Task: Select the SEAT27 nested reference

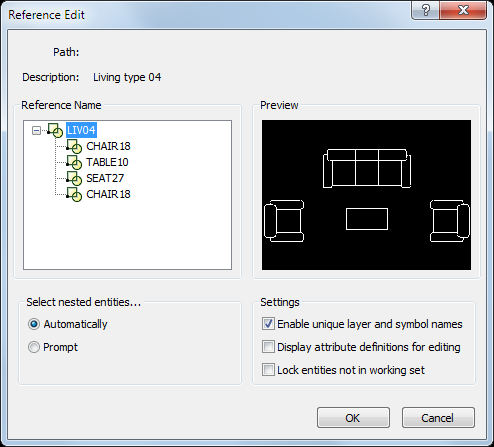Action: tap(105, 178)
